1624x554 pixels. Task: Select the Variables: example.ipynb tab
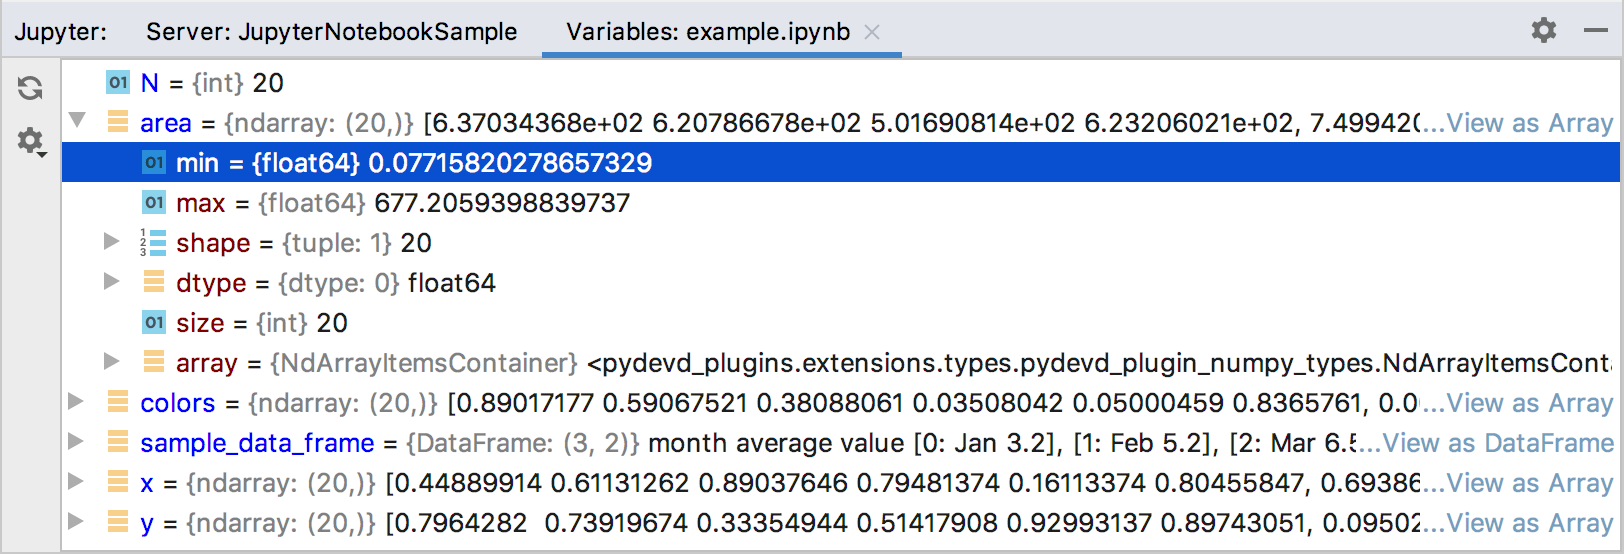click(707, 32)
